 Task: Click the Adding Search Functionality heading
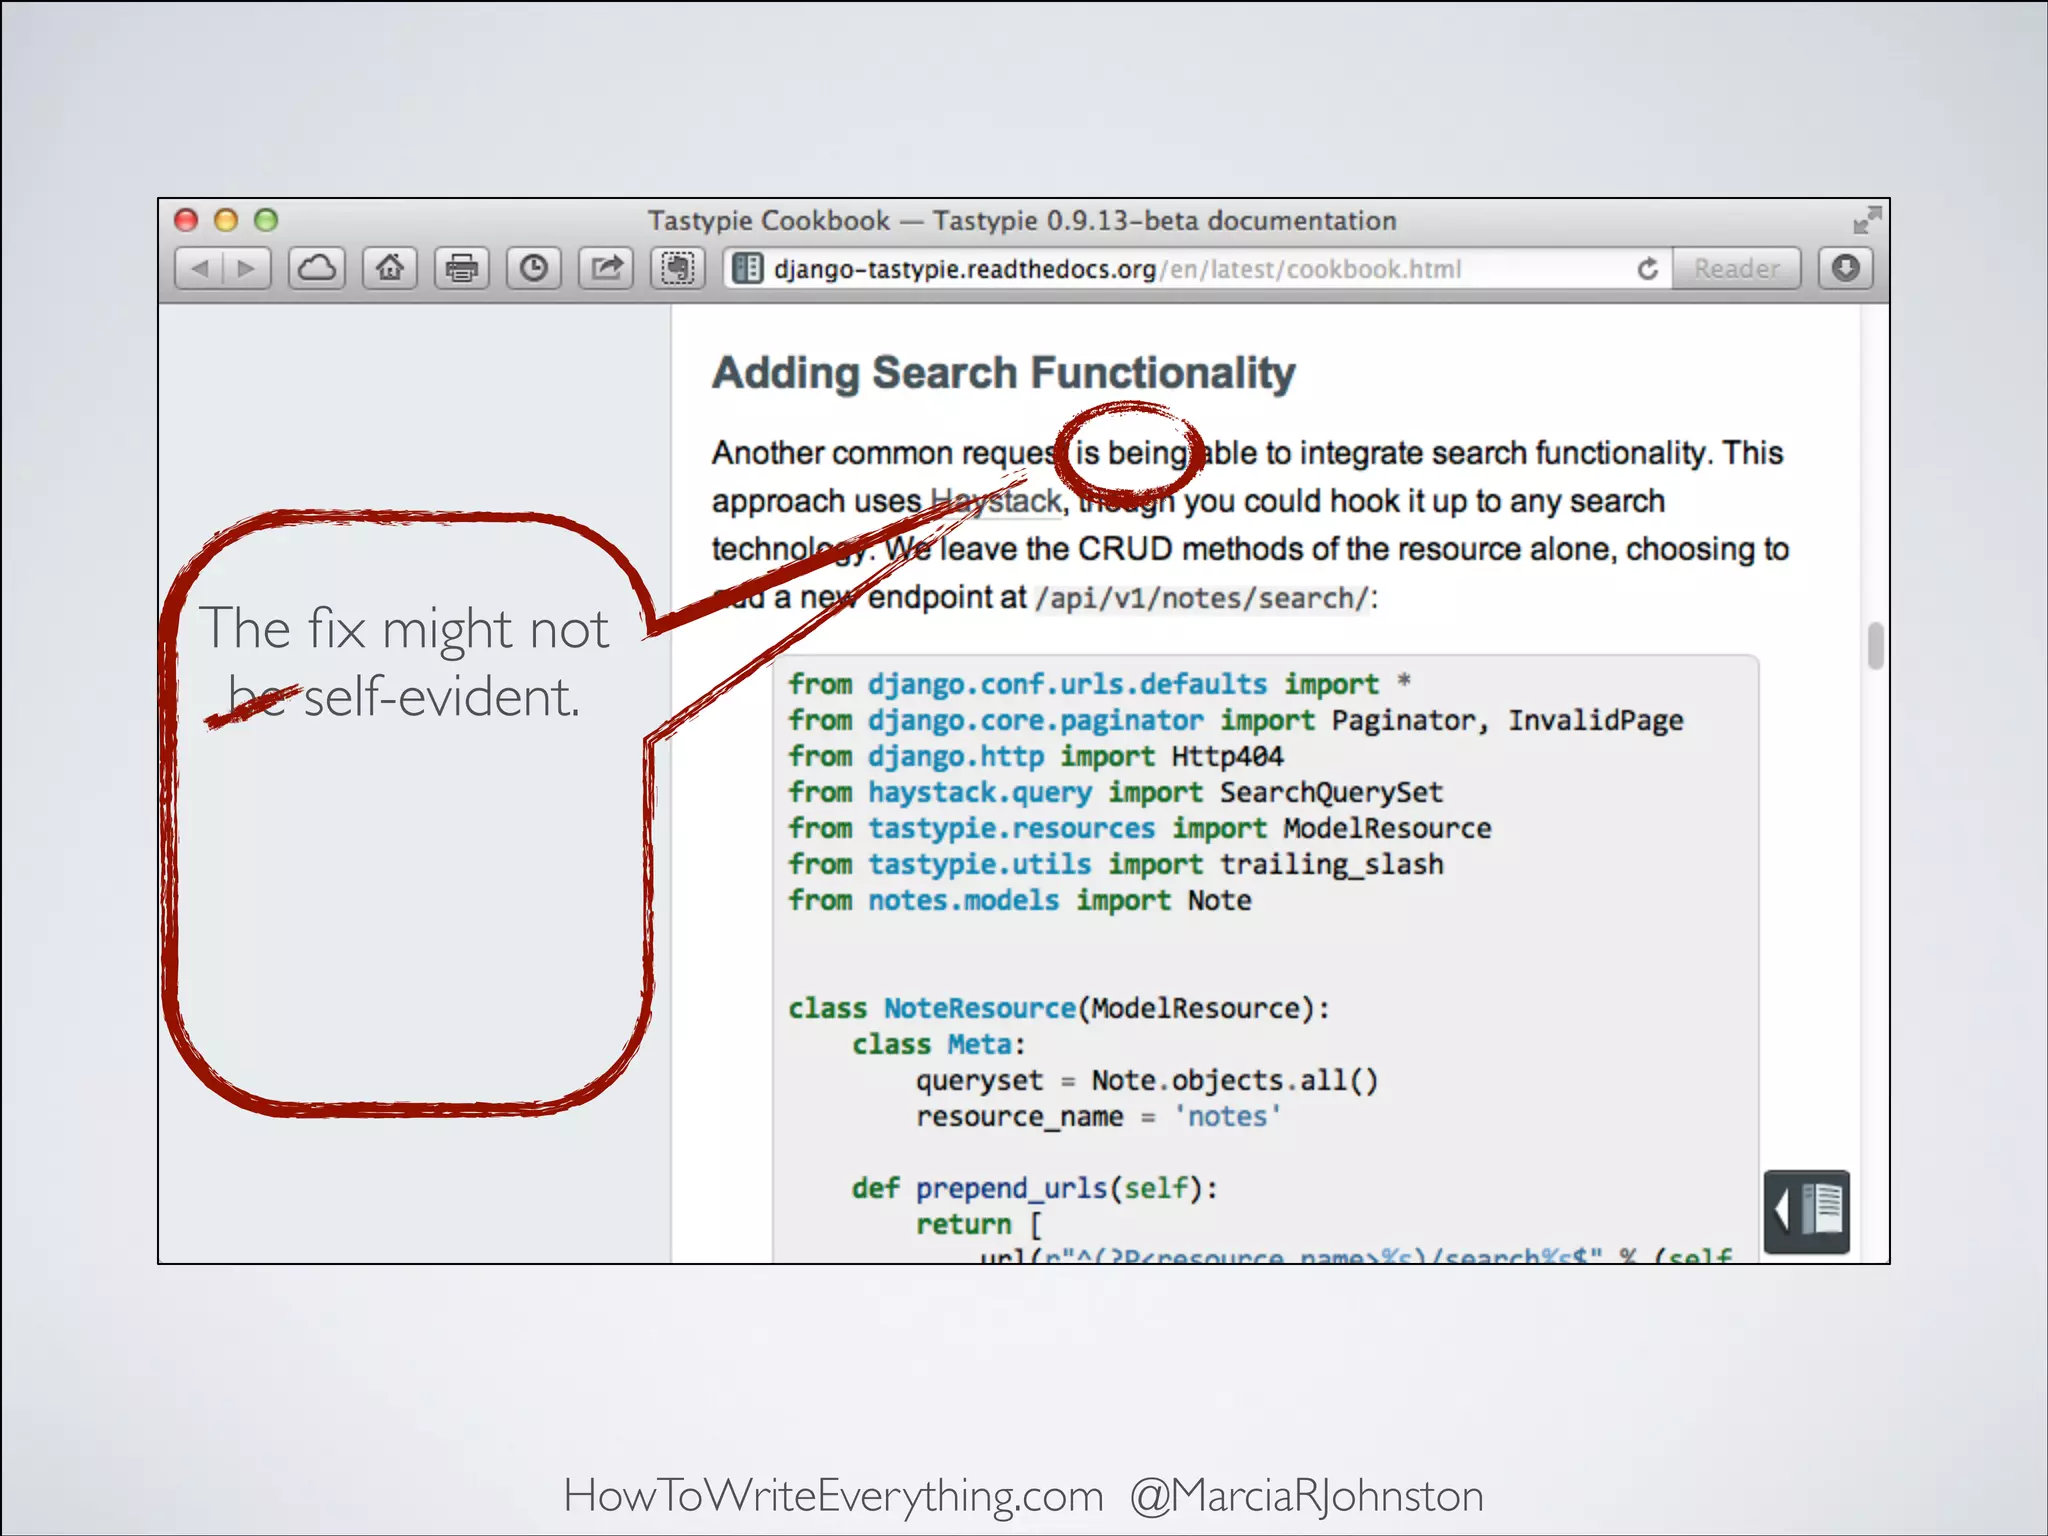click(x=1003, y=373)
